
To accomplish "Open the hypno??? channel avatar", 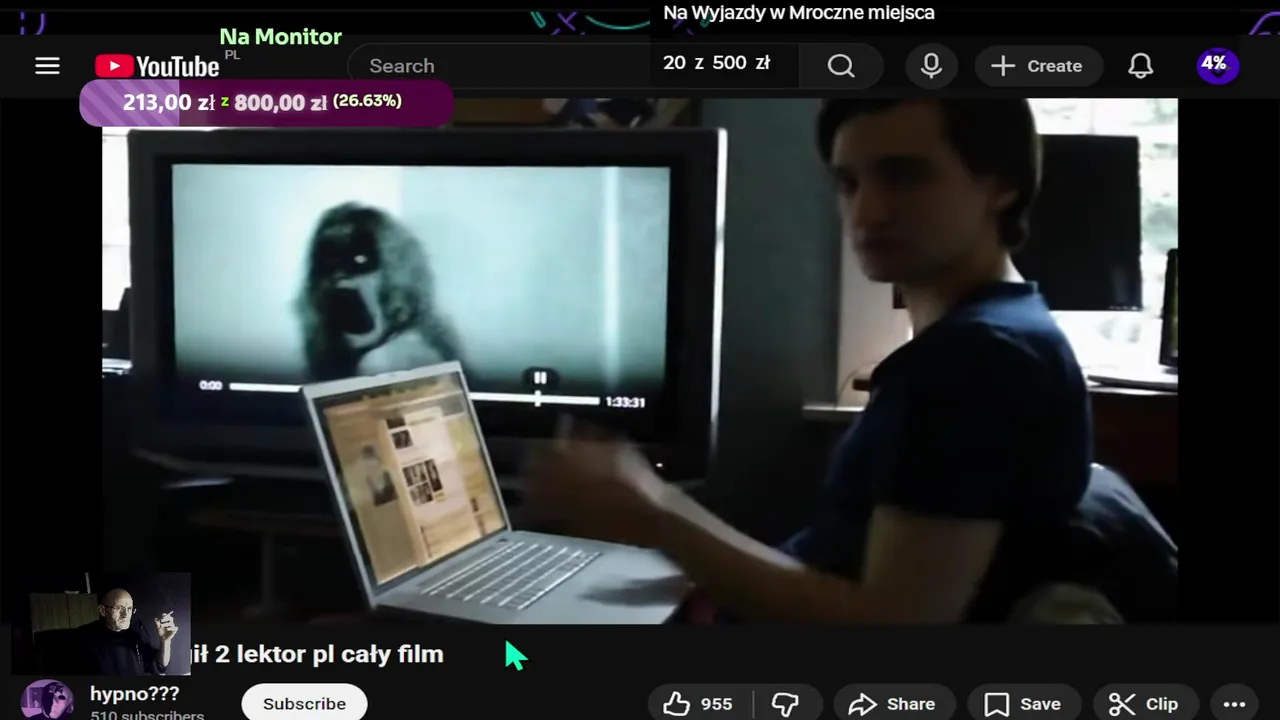I will [x=47, y=701].
